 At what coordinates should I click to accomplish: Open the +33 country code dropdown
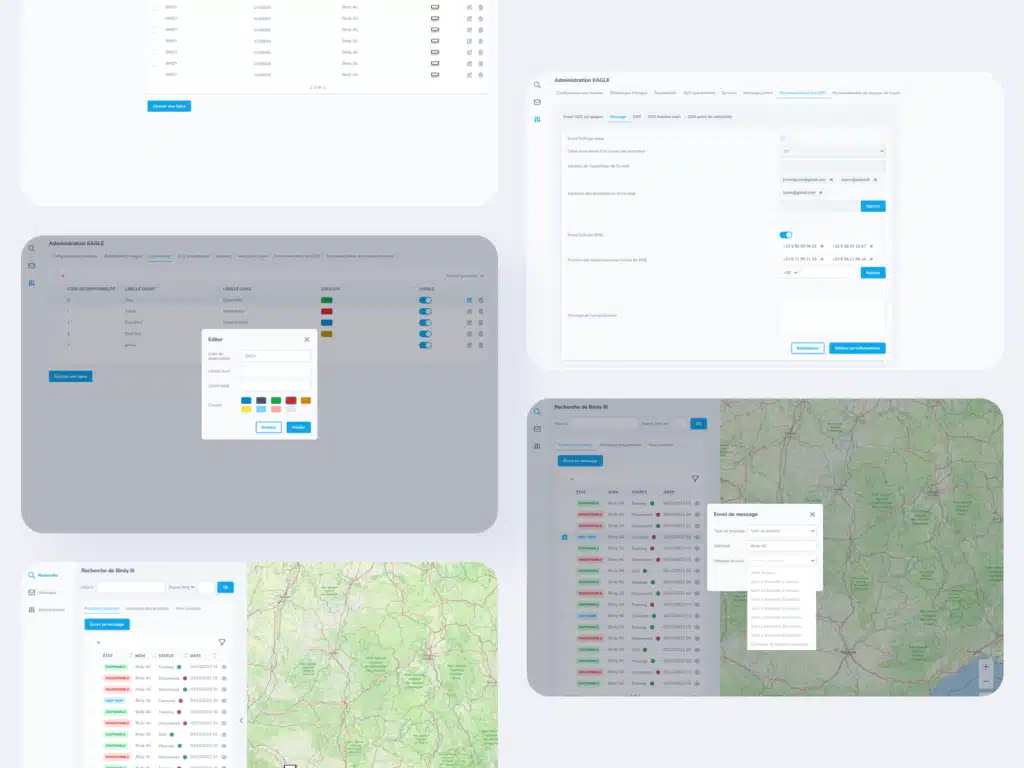tap(790, 272)
